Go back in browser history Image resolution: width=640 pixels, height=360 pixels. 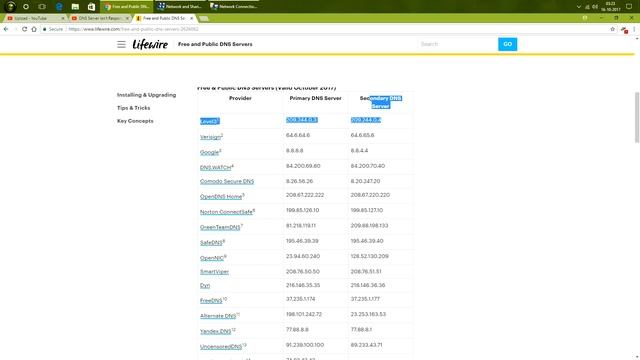pyautogui.click(x=6, y=29)
